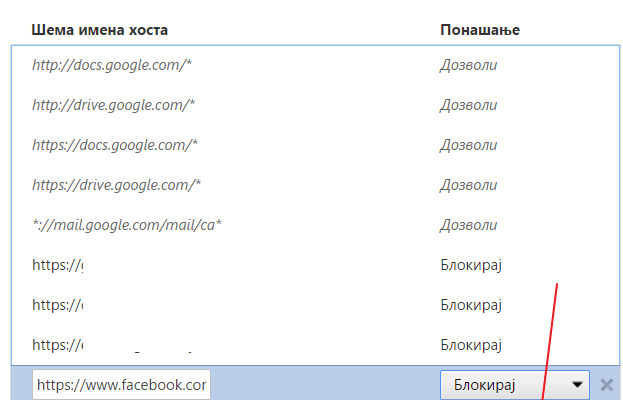Click Блокирај on the last listed blocked row

(x=471, y=345)
